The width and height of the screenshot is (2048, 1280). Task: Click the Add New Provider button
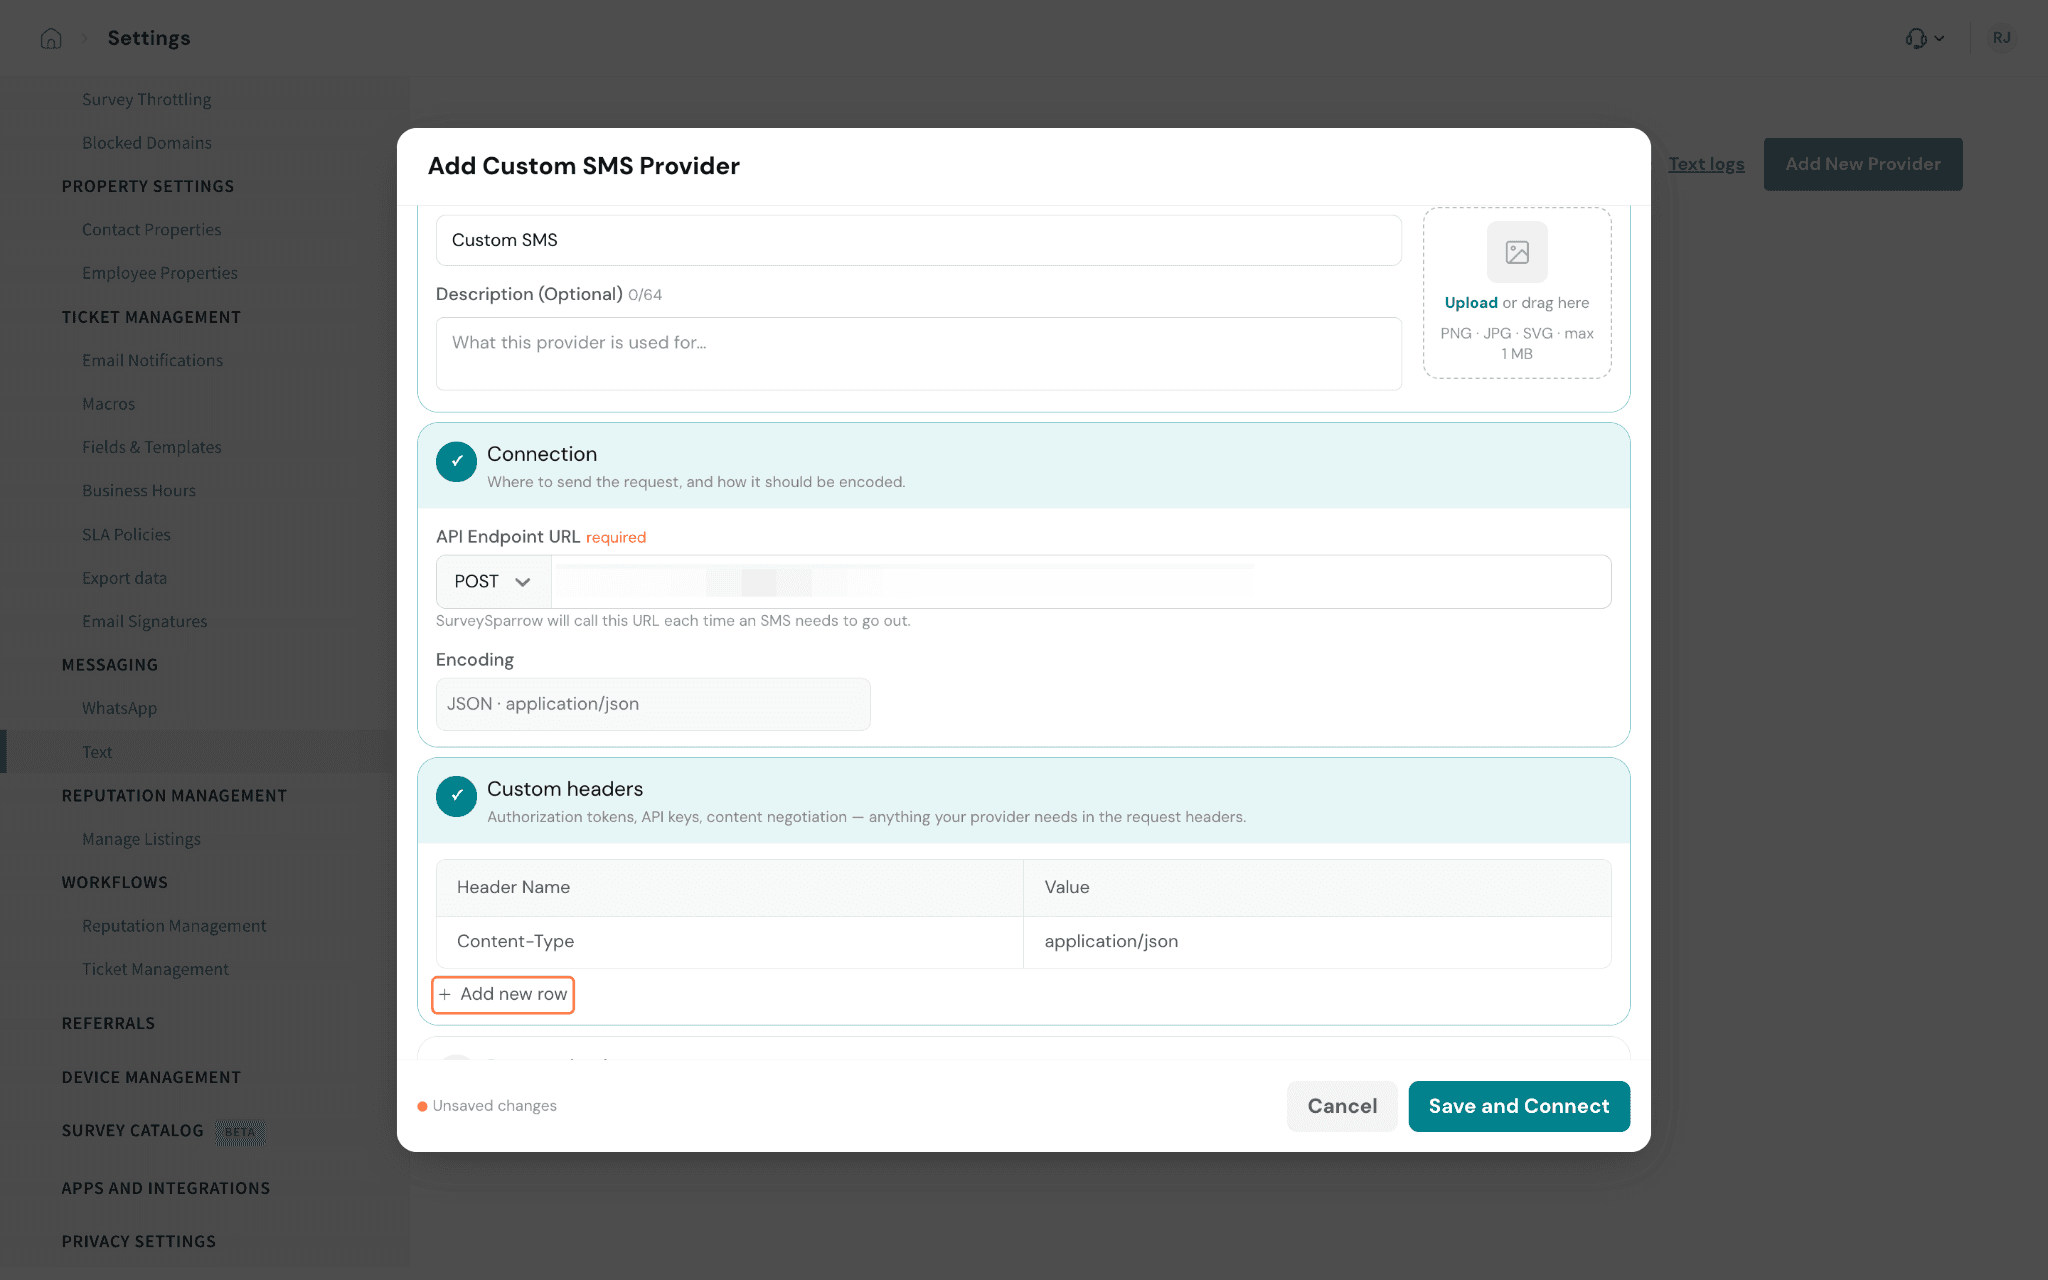[x=1863, y=164]
